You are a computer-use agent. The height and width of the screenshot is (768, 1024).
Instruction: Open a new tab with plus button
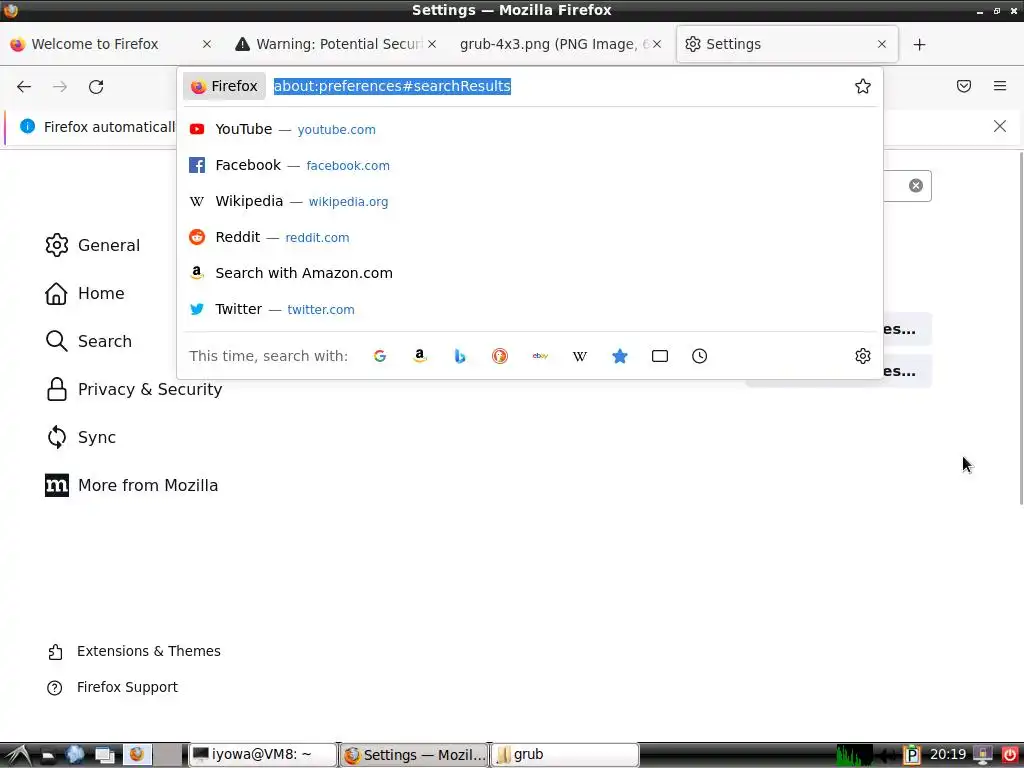tap(920, 44)
